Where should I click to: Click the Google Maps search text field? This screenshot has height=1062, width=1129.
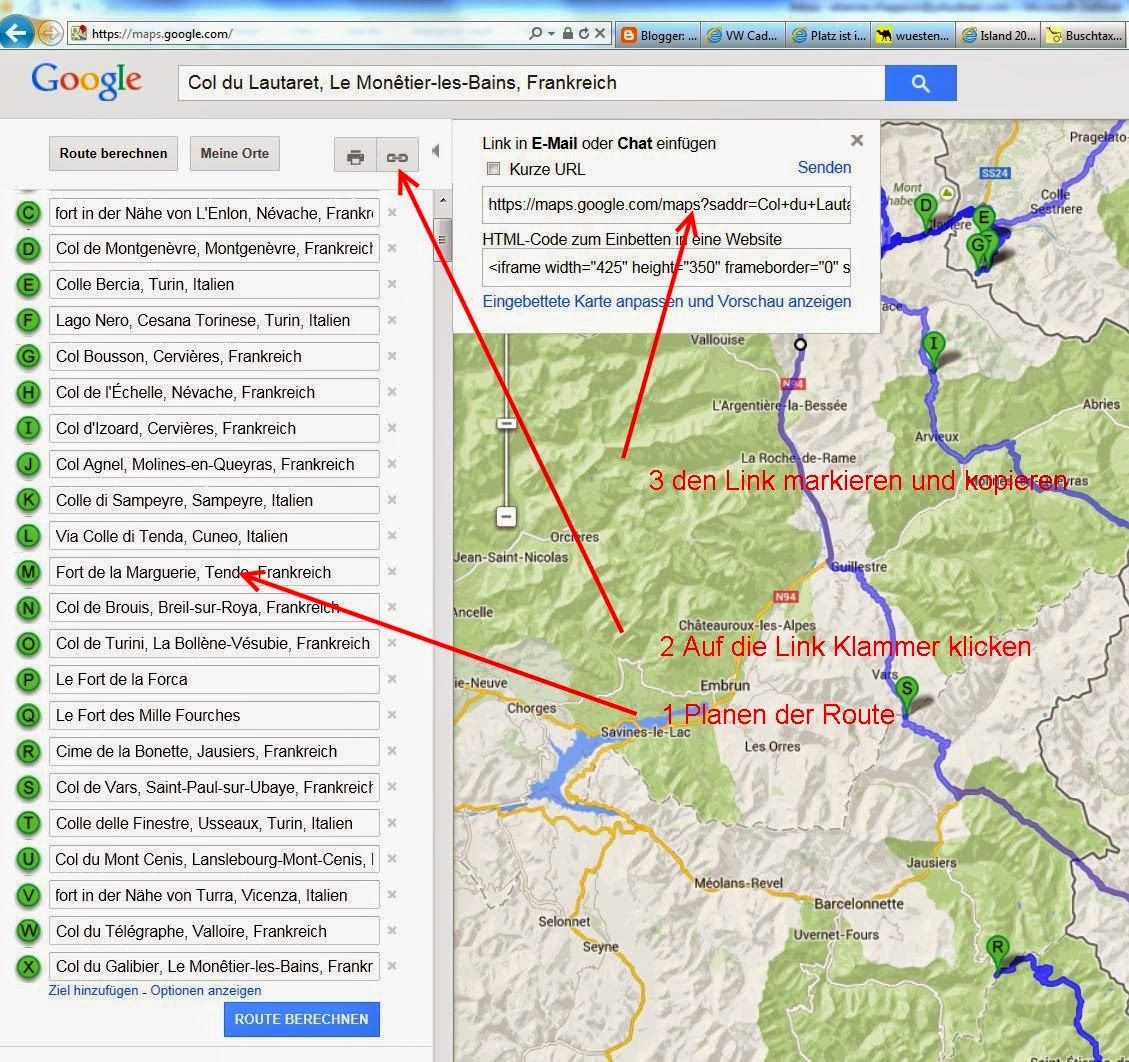[x=531, y=83]
